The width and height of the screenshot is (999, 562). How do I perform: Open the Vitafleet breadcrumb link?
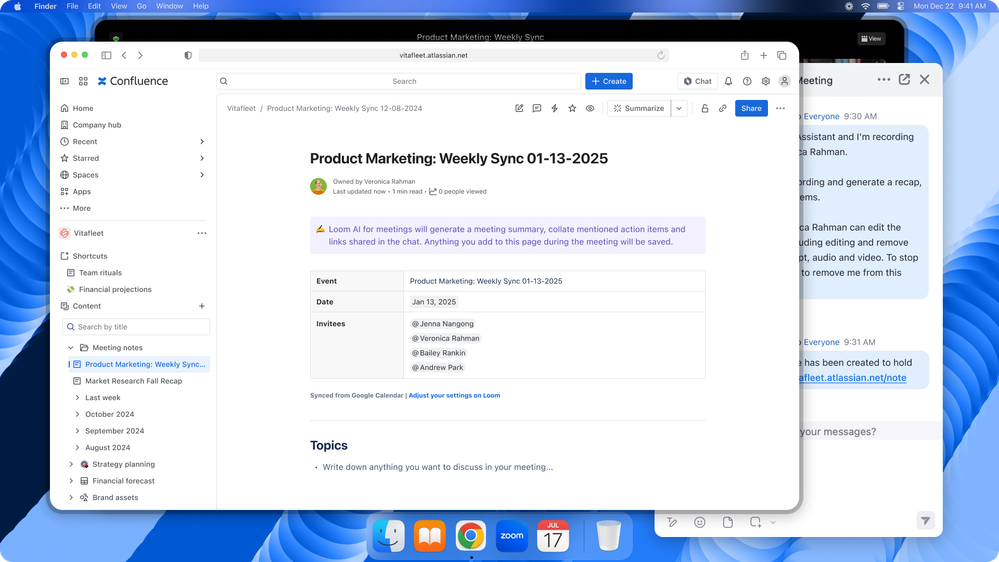click(241, 108)
